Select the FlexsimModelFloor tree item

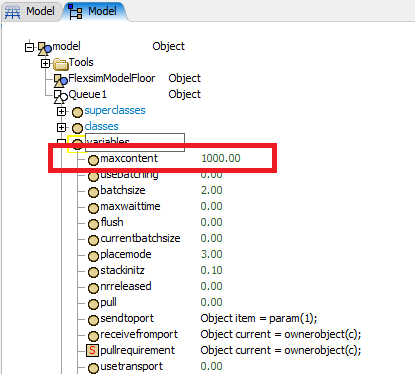(x=112, y=78)
